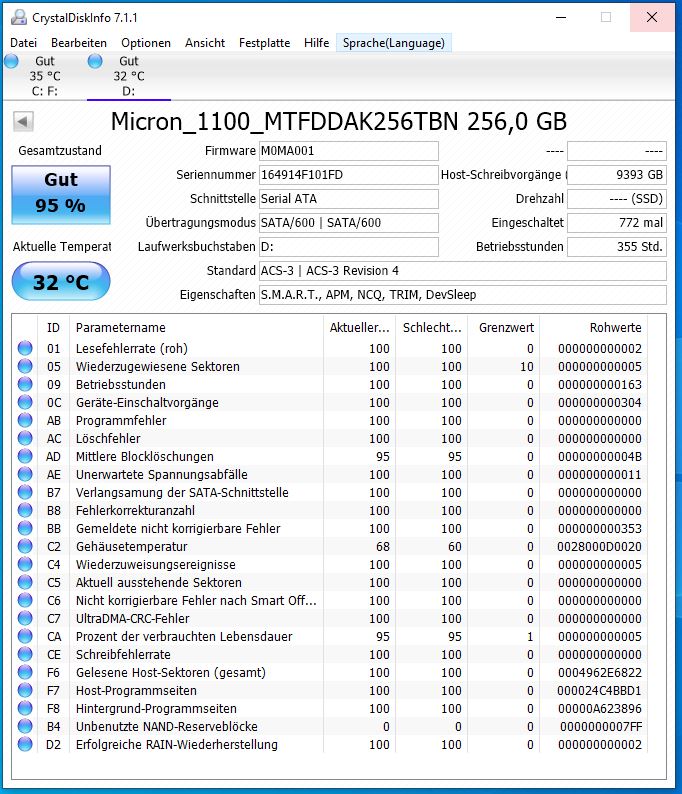Click status orb for Wiederzugewiesene Sektoren
682x794 pixels.
click(x=25, y=366)
